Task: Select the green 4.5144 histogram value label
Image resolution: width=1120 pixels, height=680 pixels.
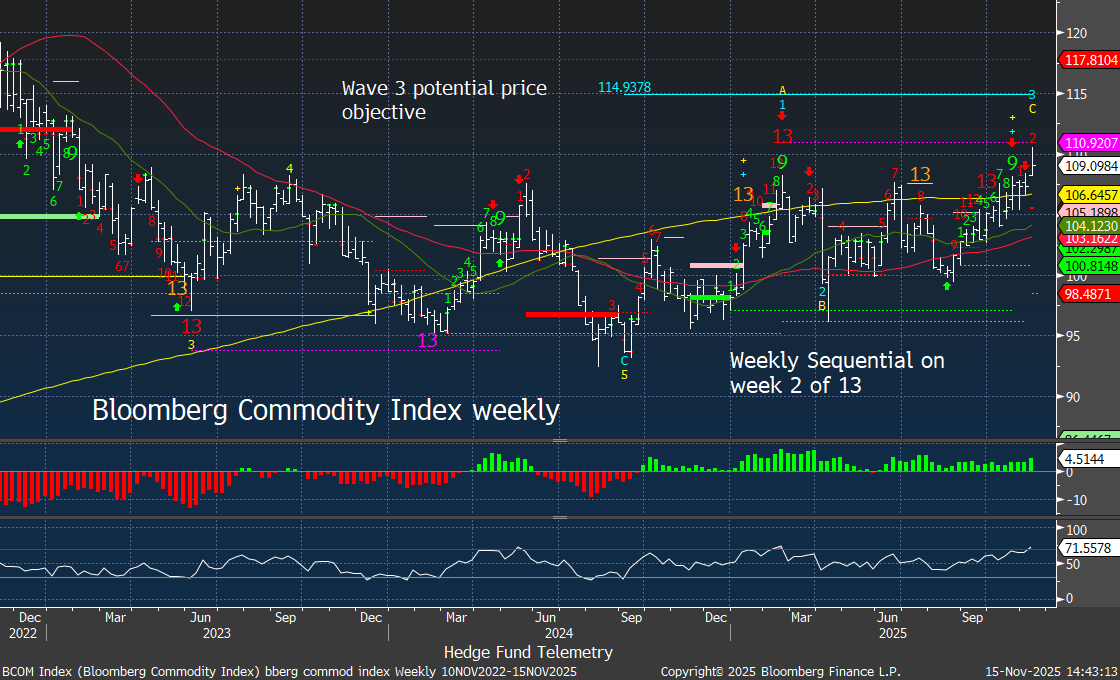Action: [x=1083, y=461]
